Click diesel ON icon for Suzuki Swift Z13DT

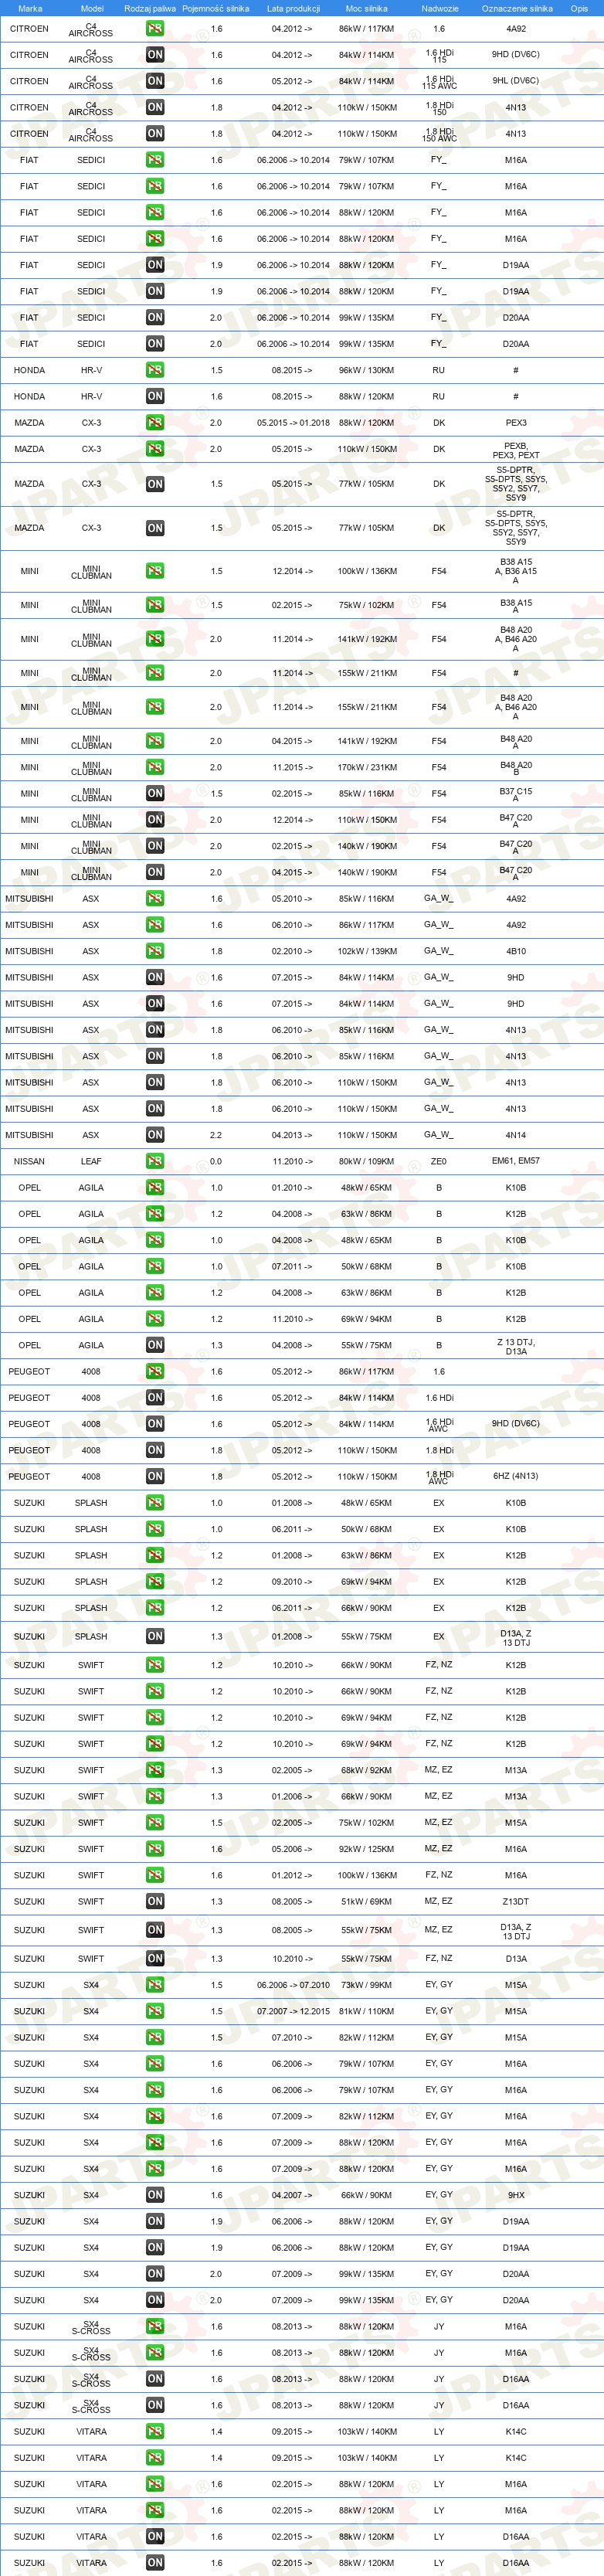pyautogui.click(x=155, y=1902)
